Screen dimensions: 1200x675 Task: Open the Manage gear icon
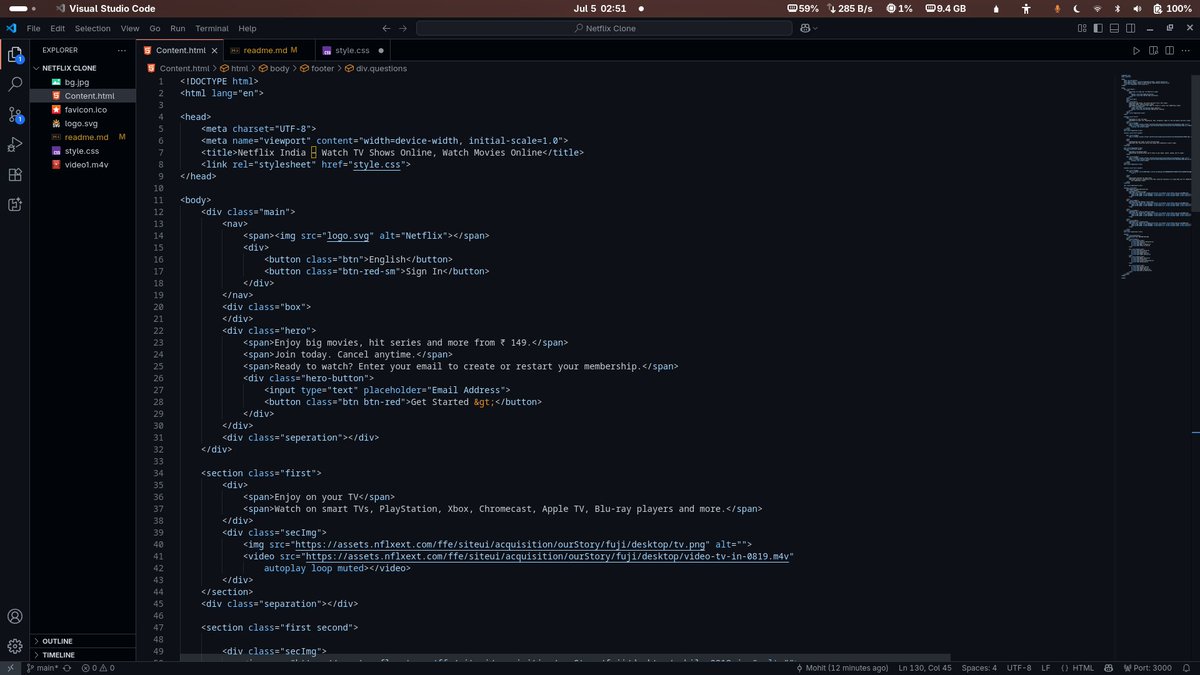click(15, 646)
